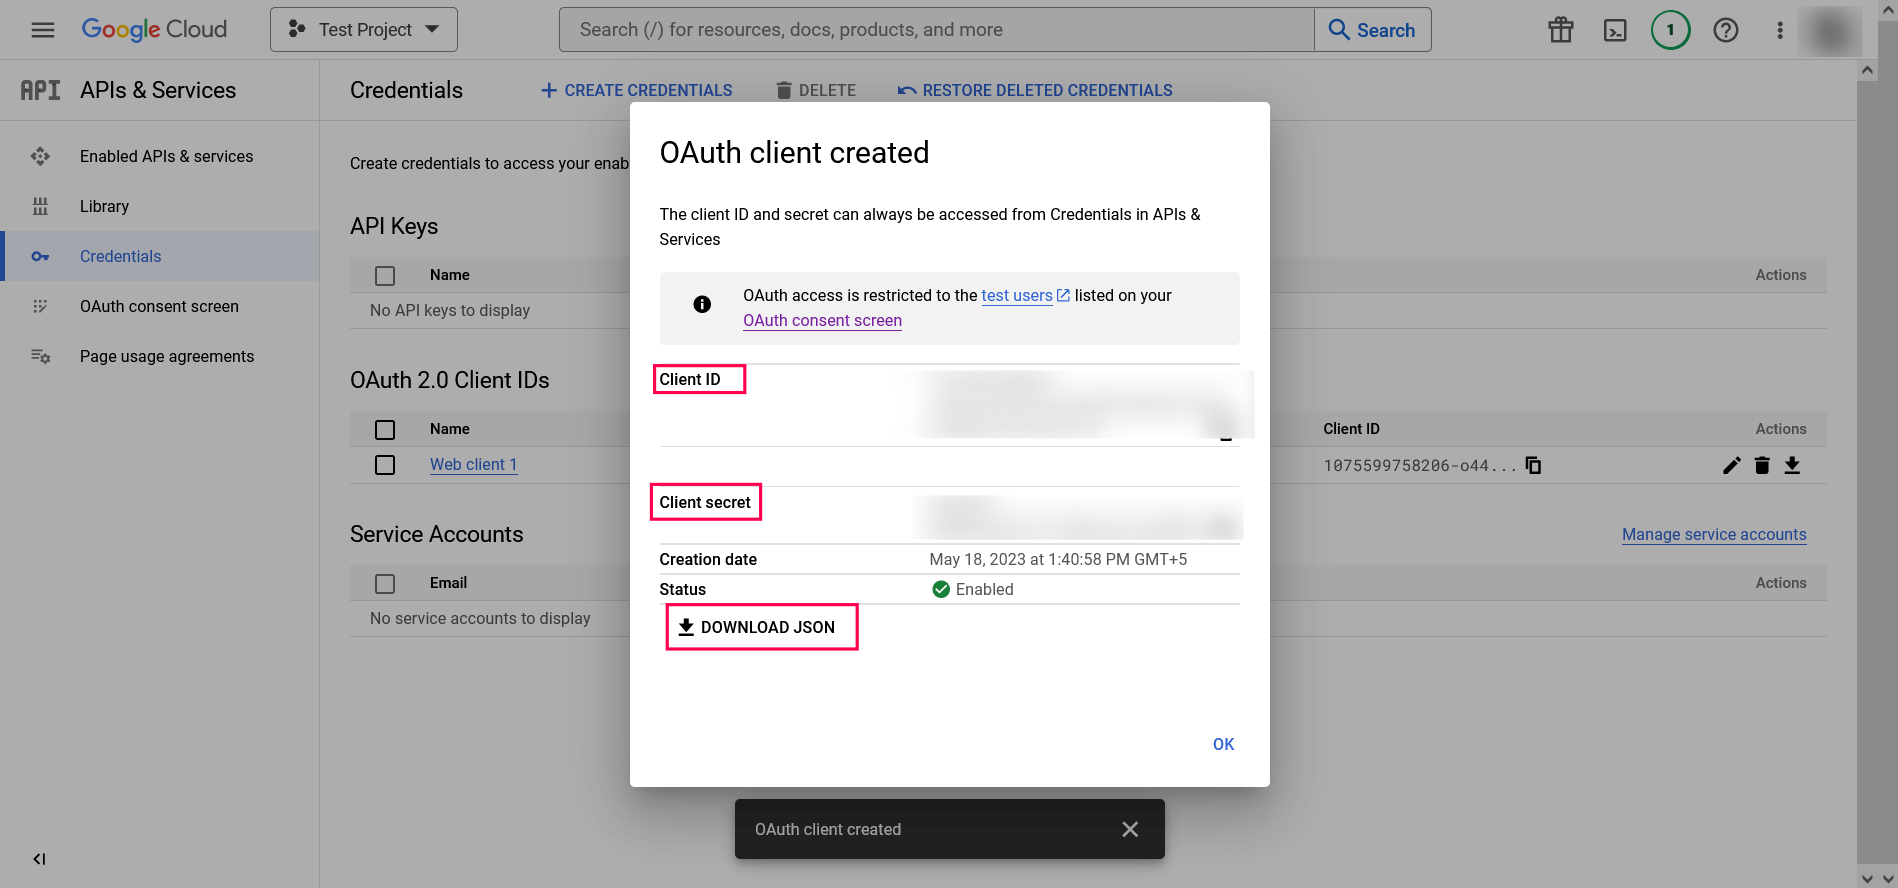Collapse the left navigation side panel
Image resolution: width=1898 pixels, height=888 pixels.
point(39,859)
